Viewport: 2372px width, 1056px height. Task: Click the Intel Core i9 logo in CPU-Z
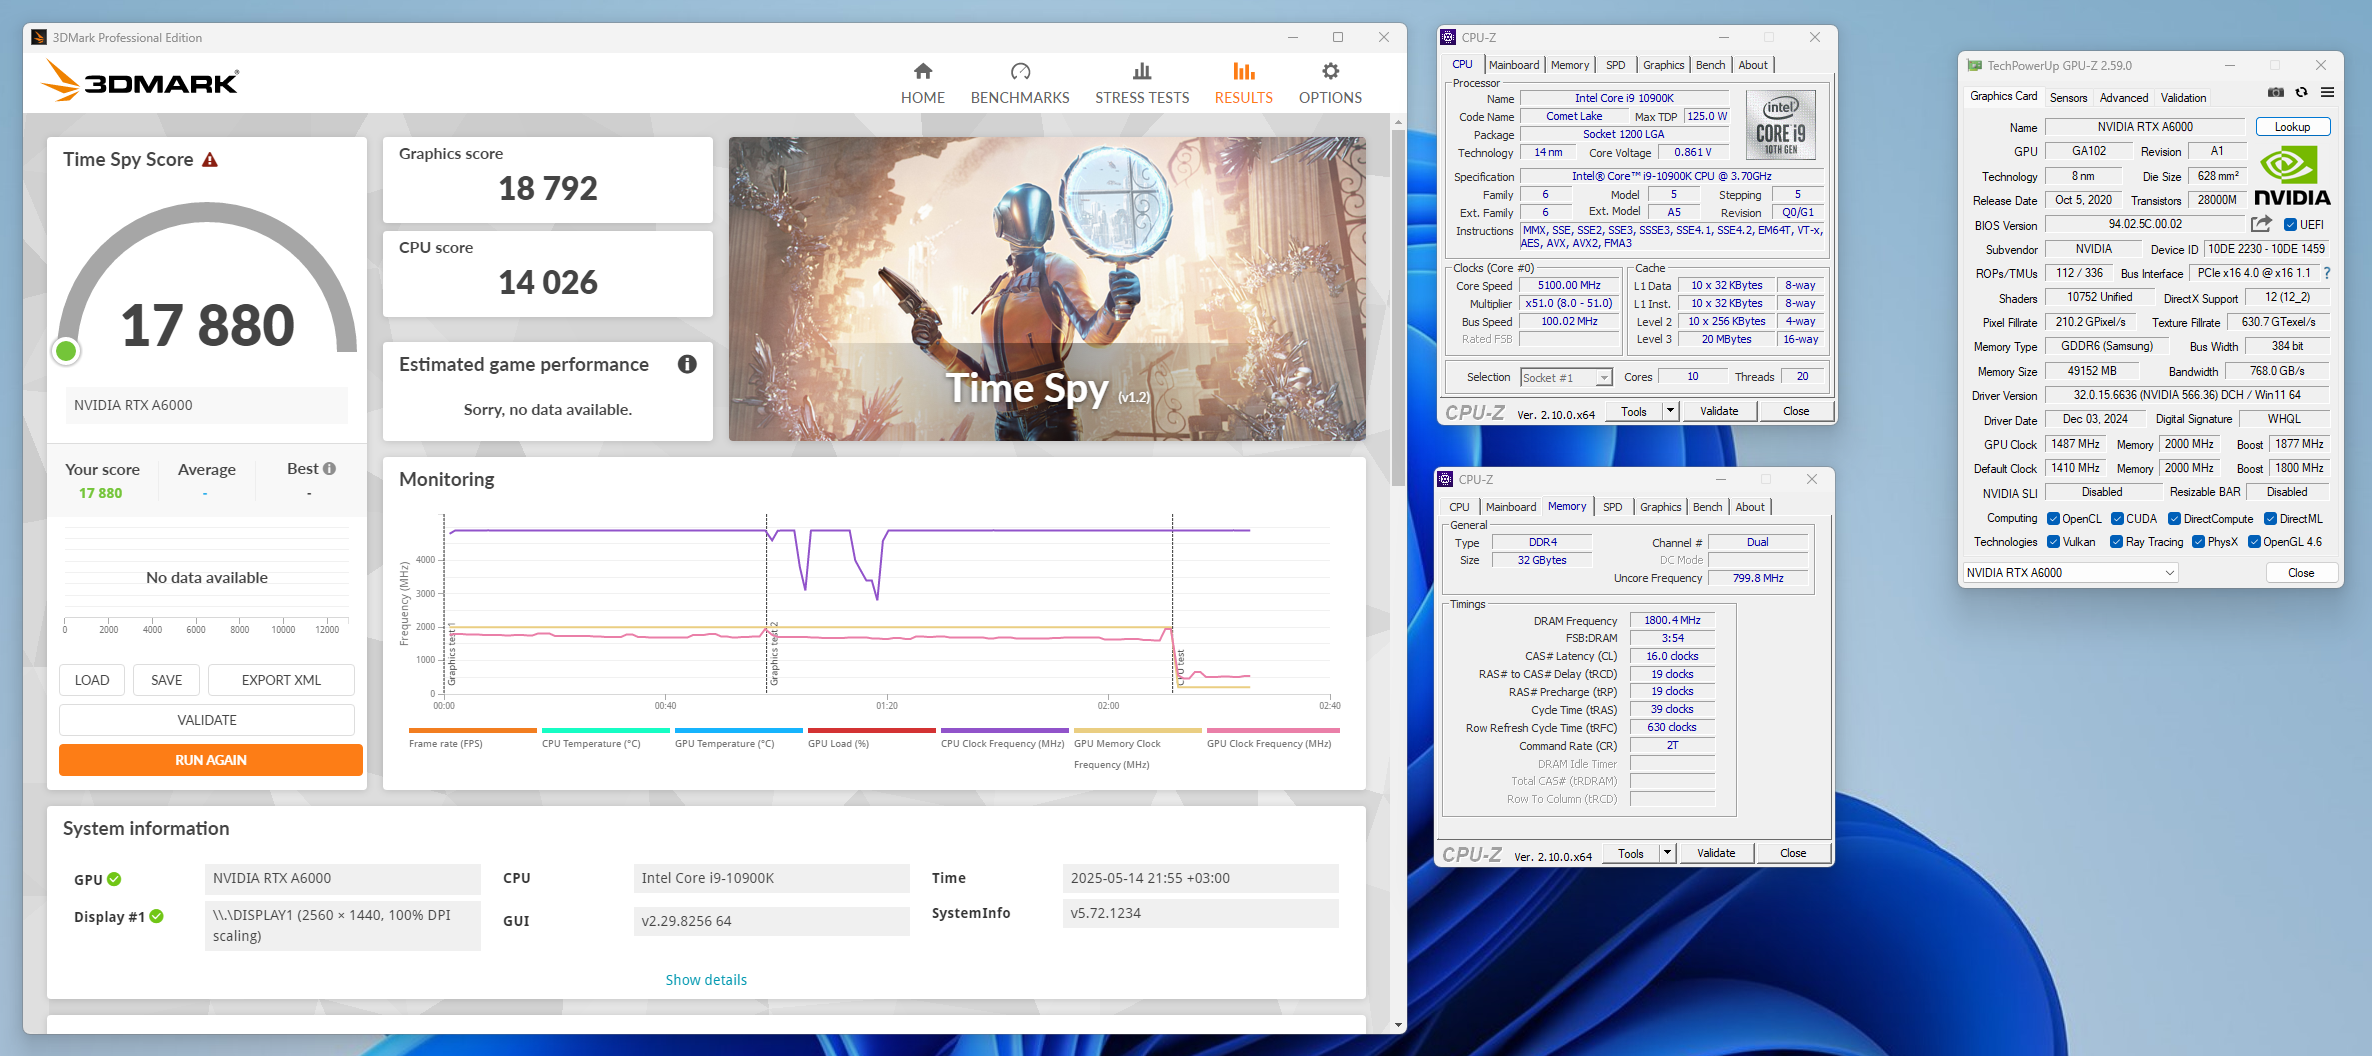(x=1780, y=126)
